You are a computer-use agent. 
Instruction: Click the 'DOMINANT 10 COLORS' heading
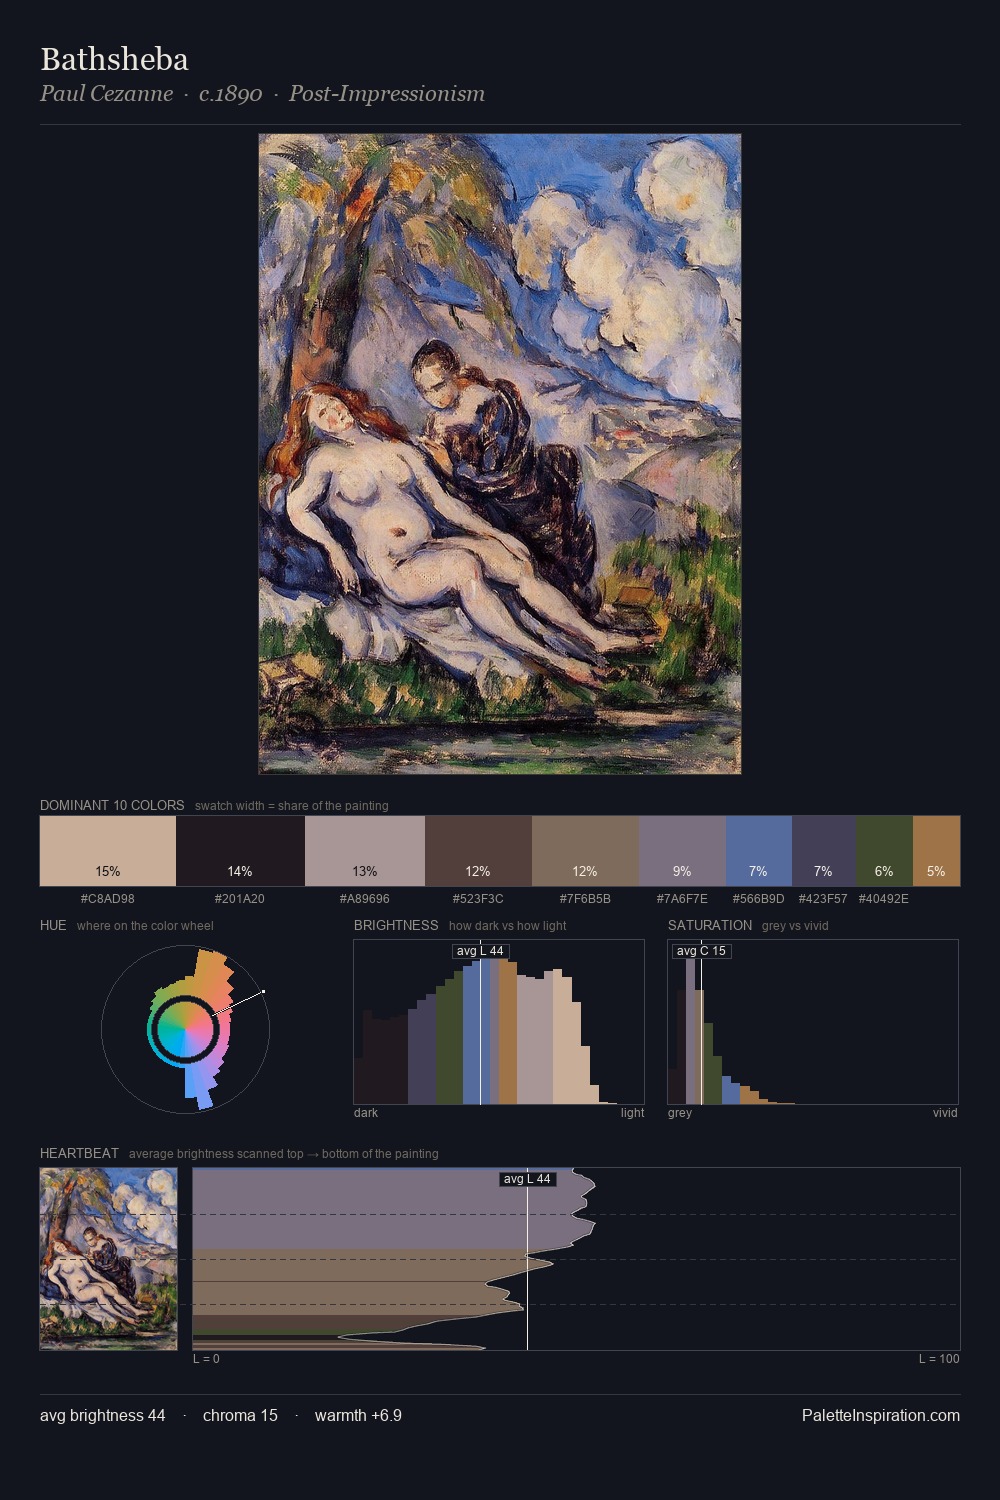pos(112,805)
